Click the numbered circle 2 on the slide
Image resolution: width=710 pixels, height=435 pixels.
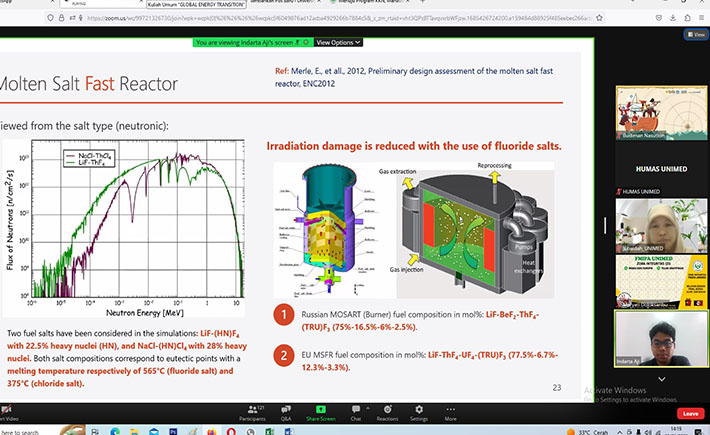click(x=284, y=355)
